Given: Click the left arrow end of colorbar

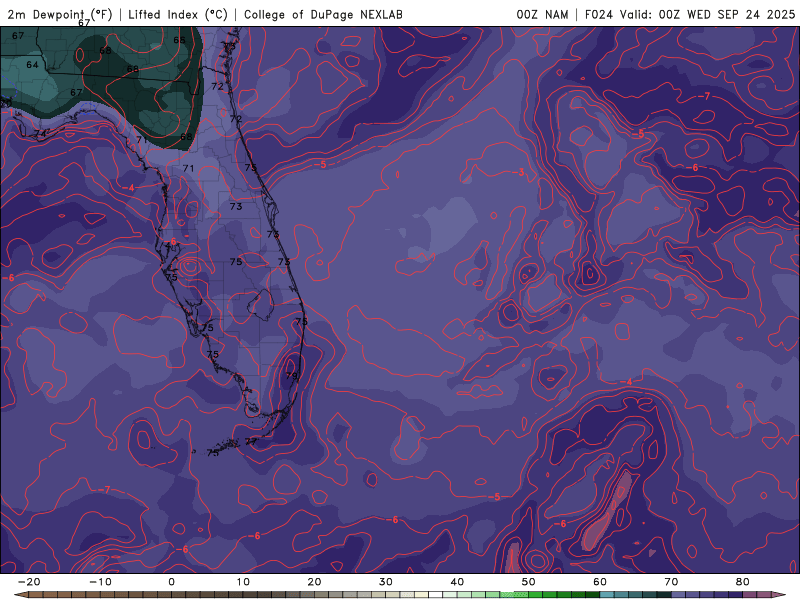Looking at the screenshot, I should tap(19, 595).
